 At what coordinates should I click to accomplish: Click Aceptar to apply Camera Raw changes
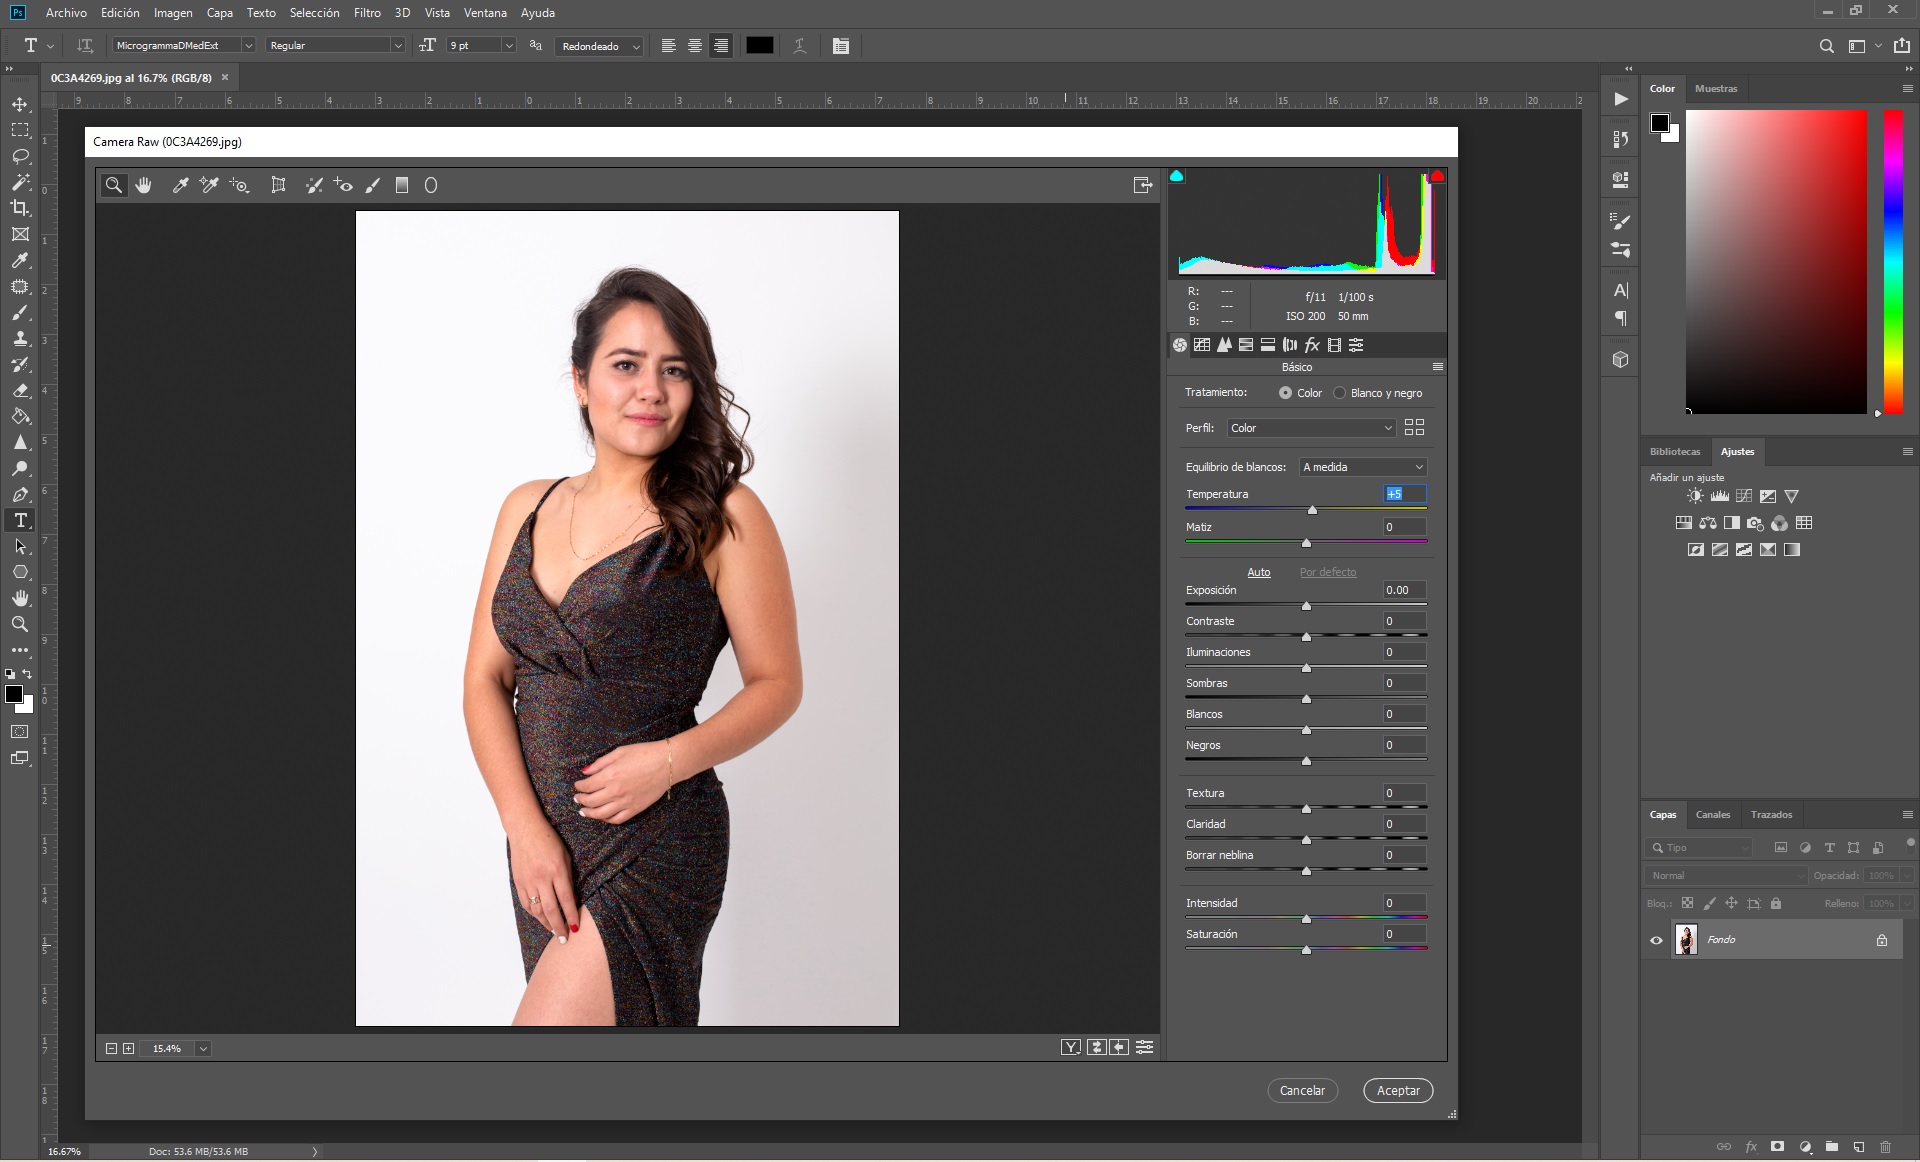coord(1397,1089)
